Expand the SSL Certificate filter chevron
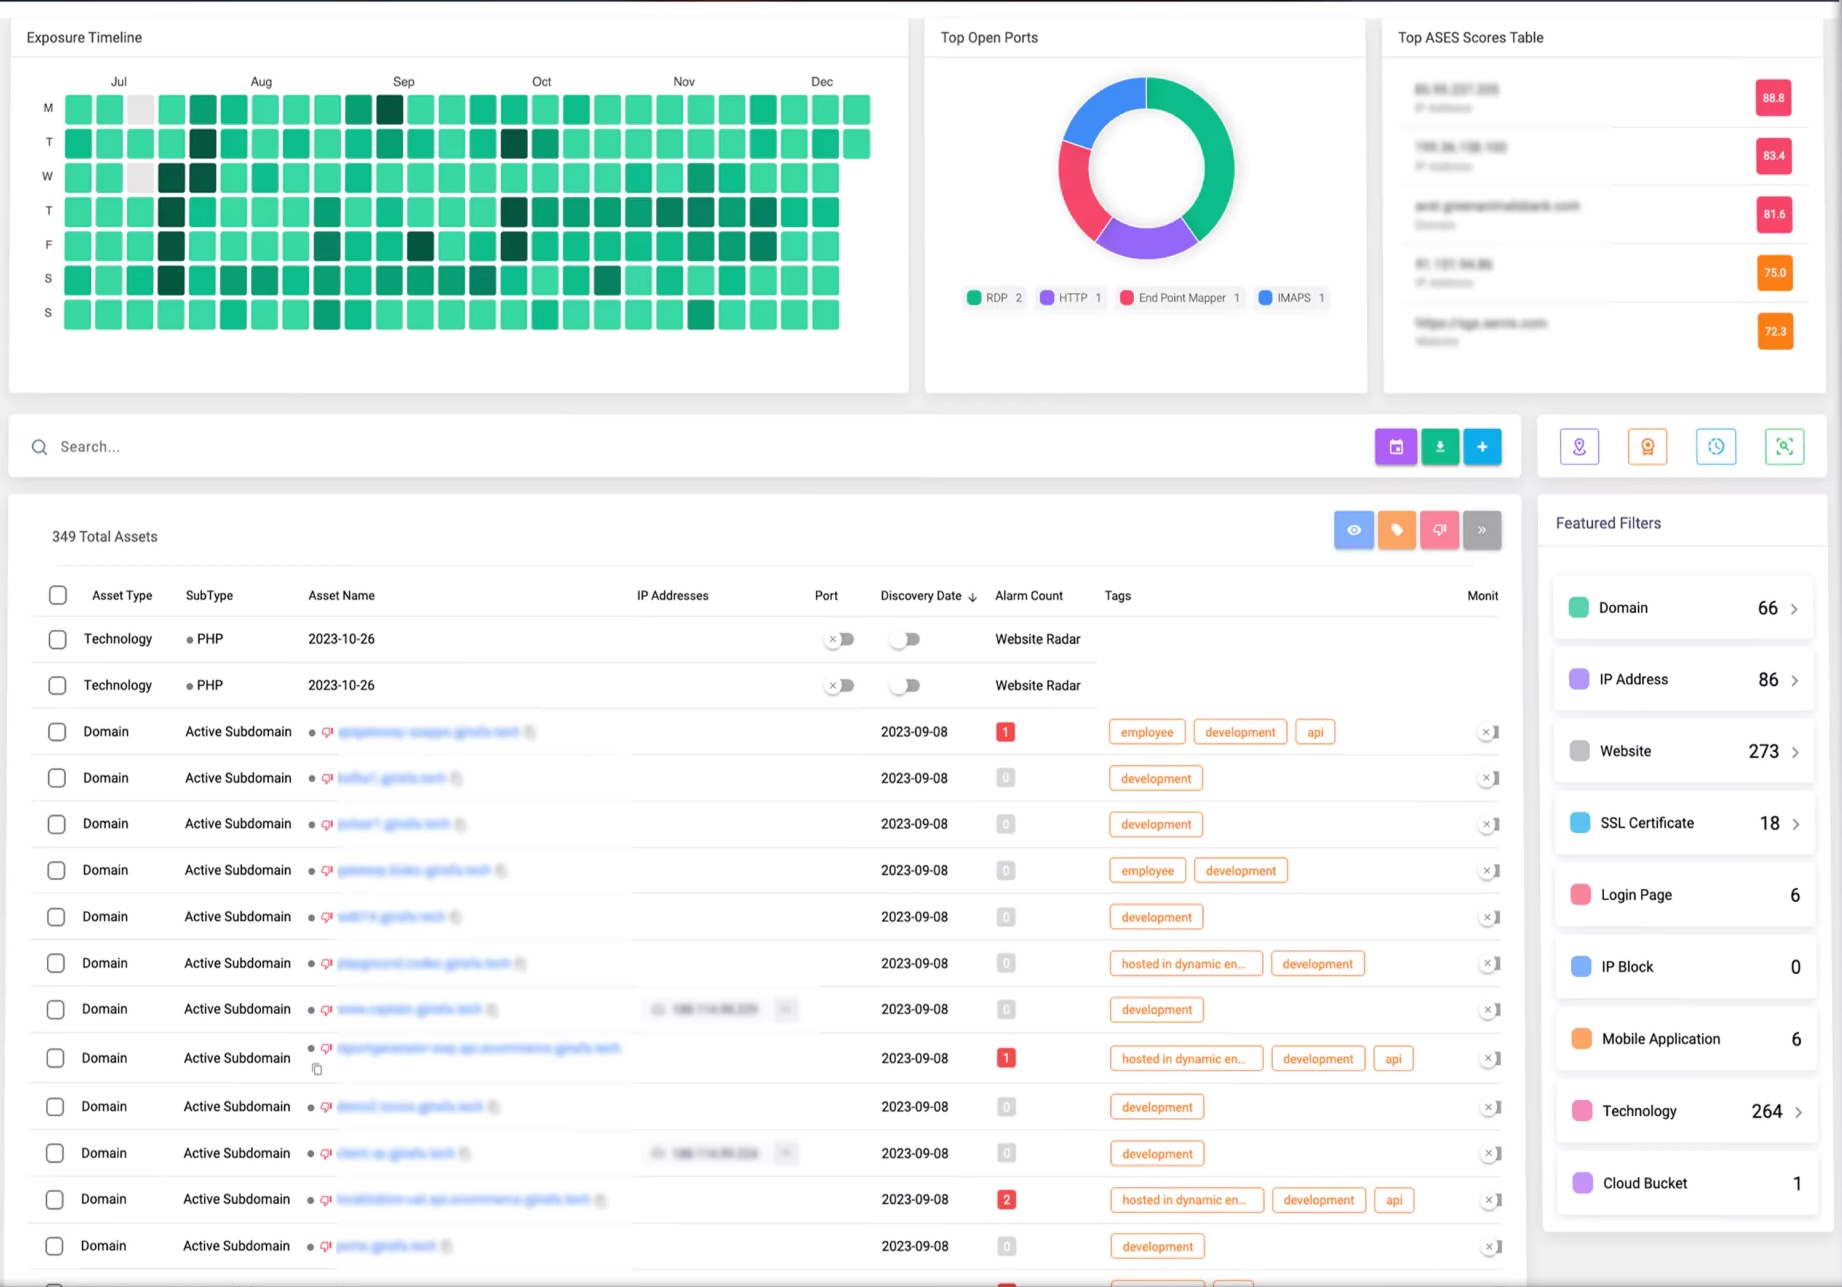This screenshot has width=1842, height=1287. point(1796,824)
